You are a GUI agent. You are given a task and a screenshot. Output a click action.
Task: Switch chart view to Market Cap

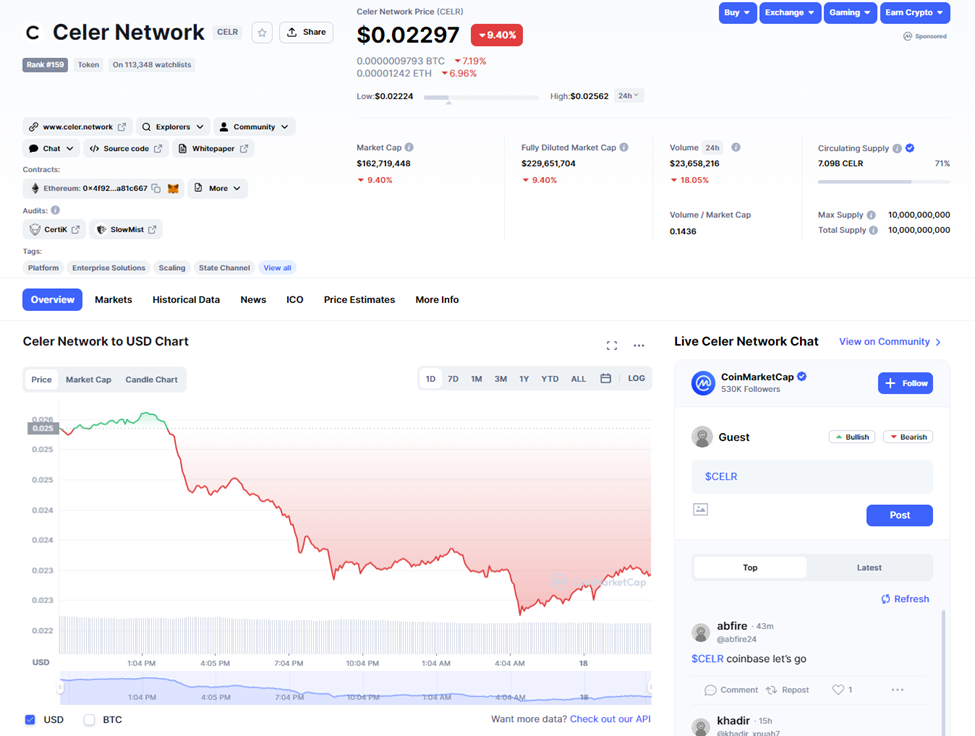88,380
